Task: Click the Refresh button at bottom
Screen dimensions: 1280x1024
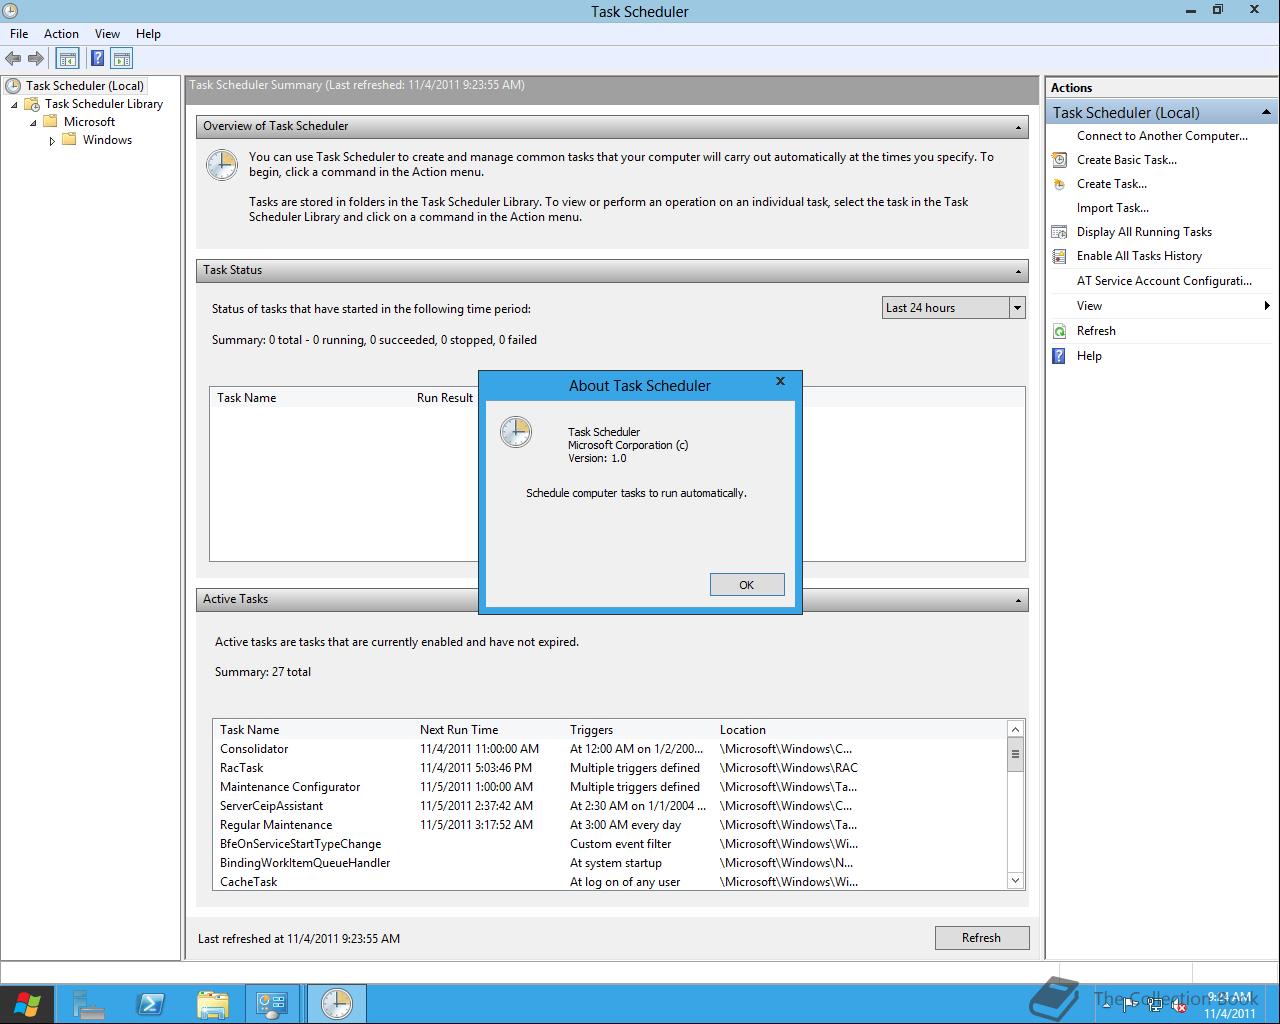Action: tap(981, 938)
